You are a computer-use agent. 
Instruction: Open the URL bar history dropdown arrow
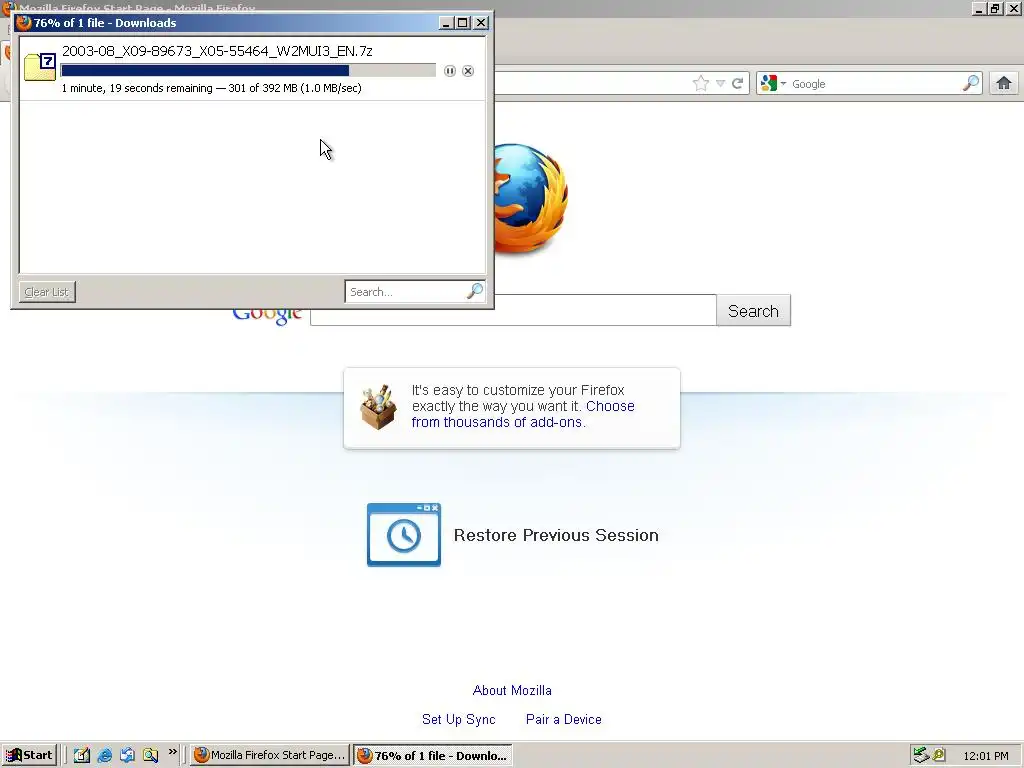(x=720, y=84)
